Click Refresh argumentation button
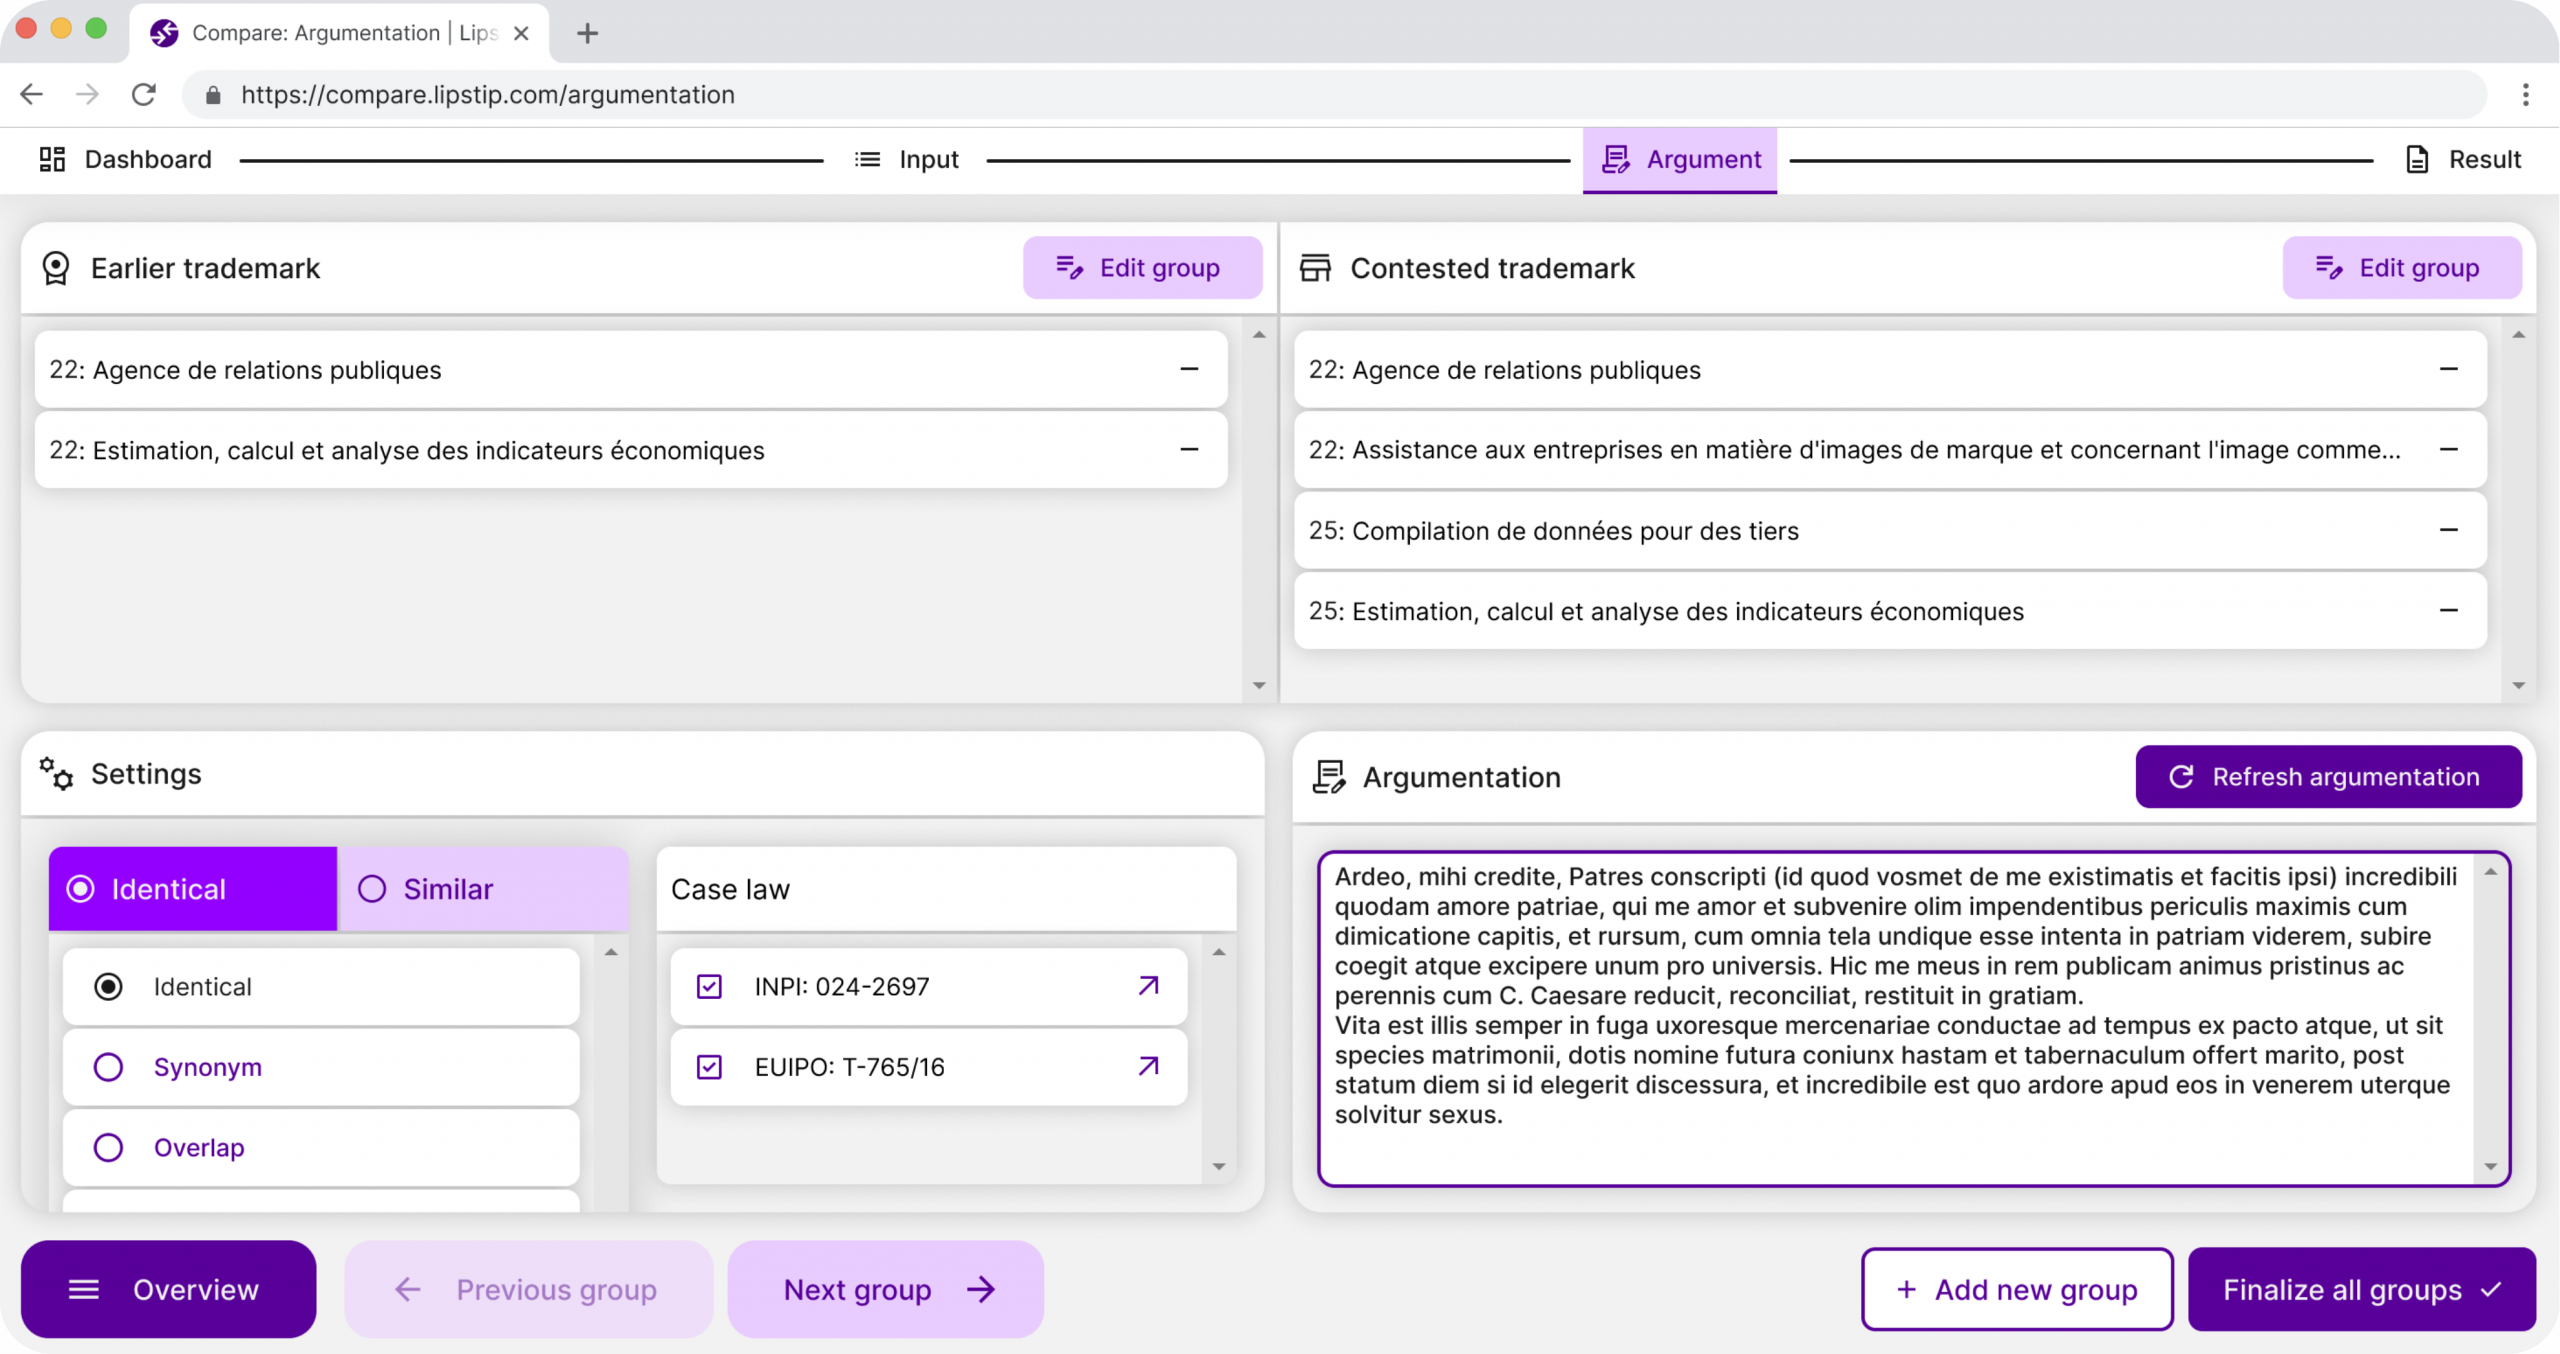The width and height of the screenshot is (2560, 1354). pyautogui.click(x=2327, y=777)
